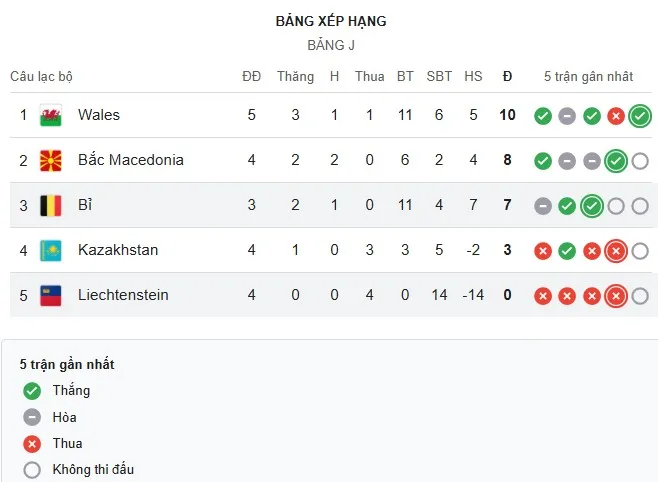Image resolution: width=658 pixels, height=482 pixels.
Task: Click the Kazakhstan flag icon
Action: point(49,251)
